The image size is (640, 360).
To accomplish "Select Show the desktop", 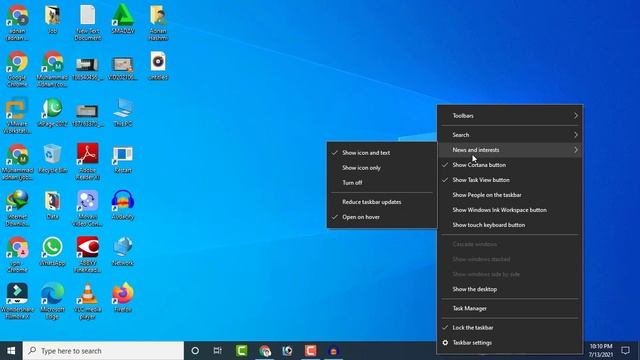I will click(510, 289).
